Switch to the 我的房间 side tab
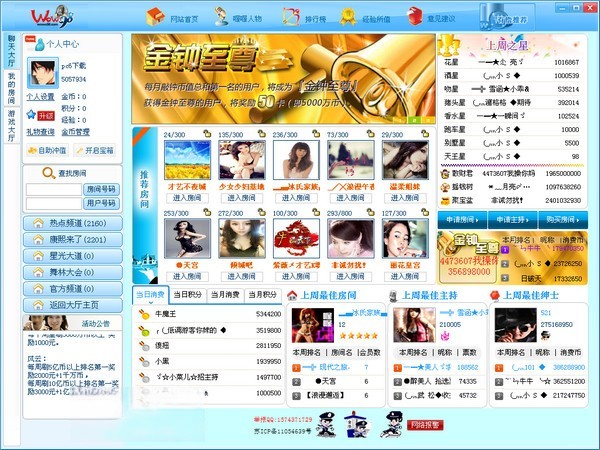 coord(11,88)
